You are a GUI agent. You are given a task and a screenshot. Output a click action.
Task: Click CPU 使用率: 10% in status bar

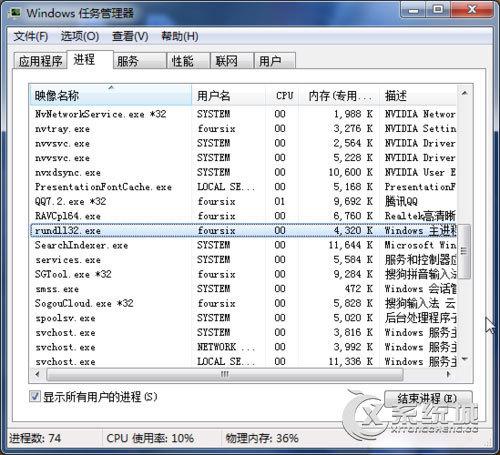pyautogui.click(x=150, y=438)
